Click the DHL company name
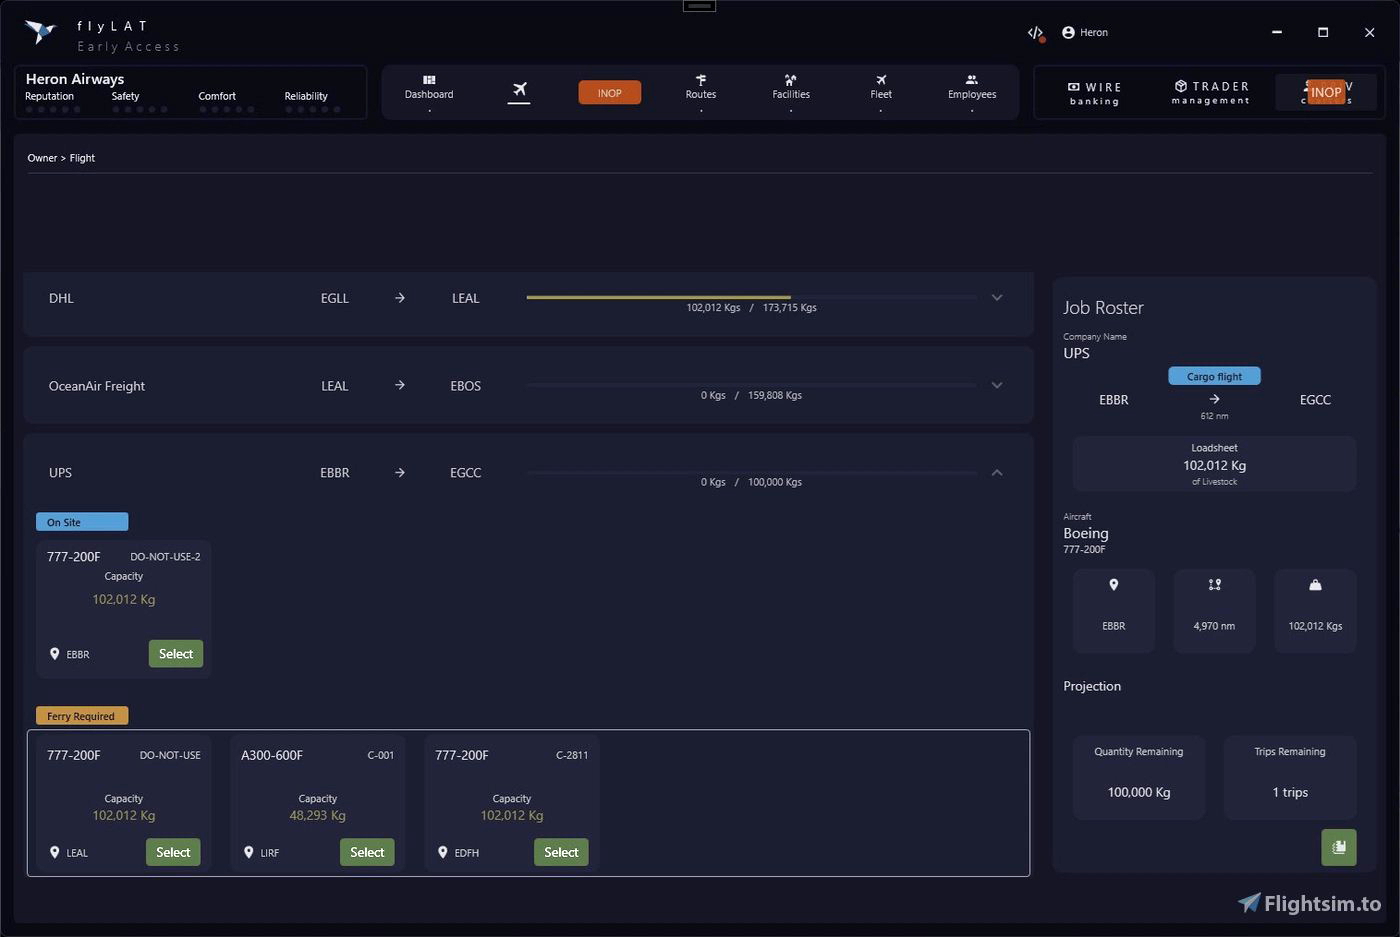This screenshot has height=937, width=1400. [x=61, y=298]
